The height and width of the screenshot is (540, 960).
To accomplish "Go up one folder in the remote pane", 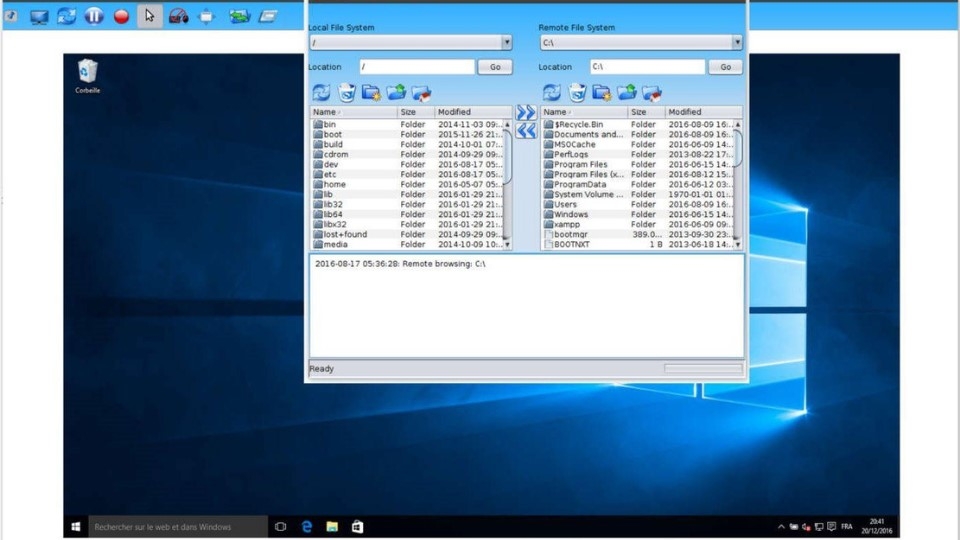I will [627, 93].
